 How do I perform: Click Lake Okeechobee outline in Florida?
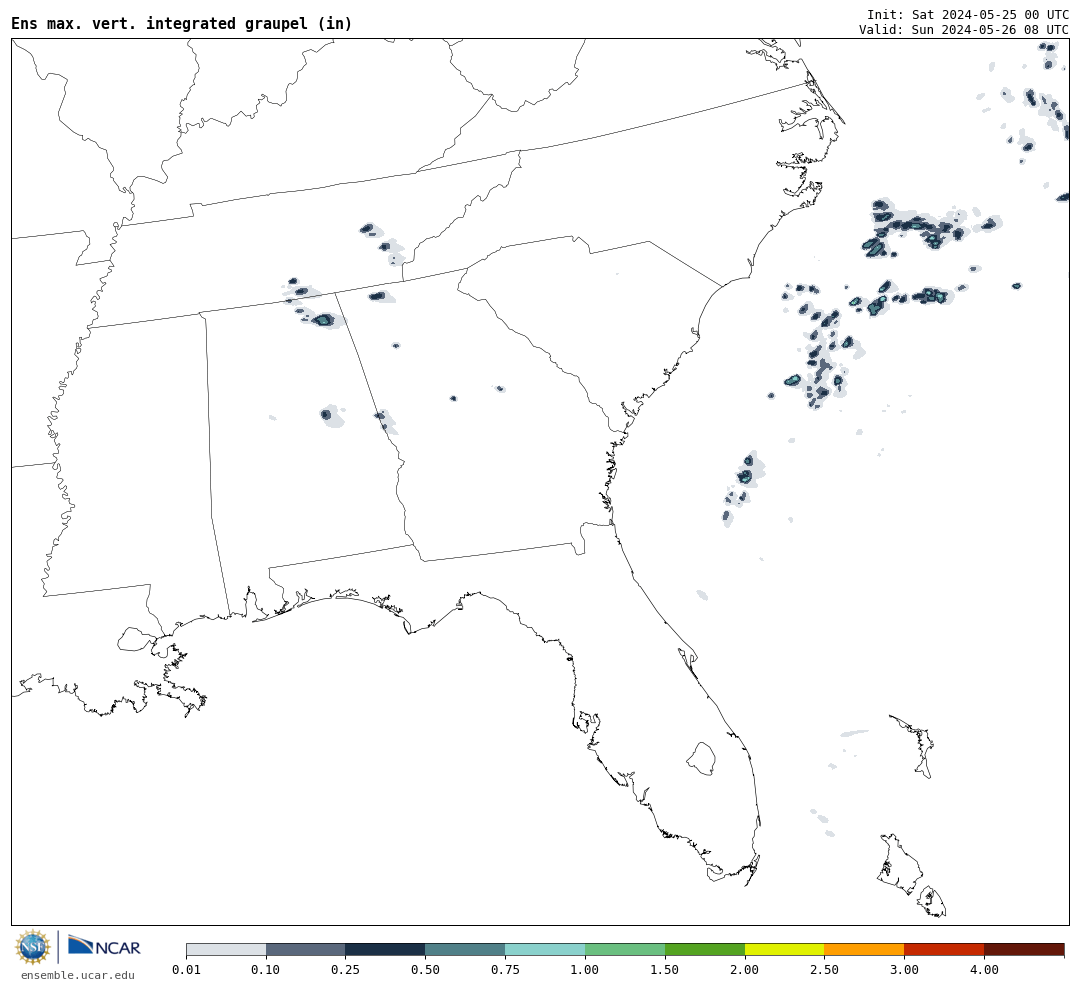tap(701, 759)
